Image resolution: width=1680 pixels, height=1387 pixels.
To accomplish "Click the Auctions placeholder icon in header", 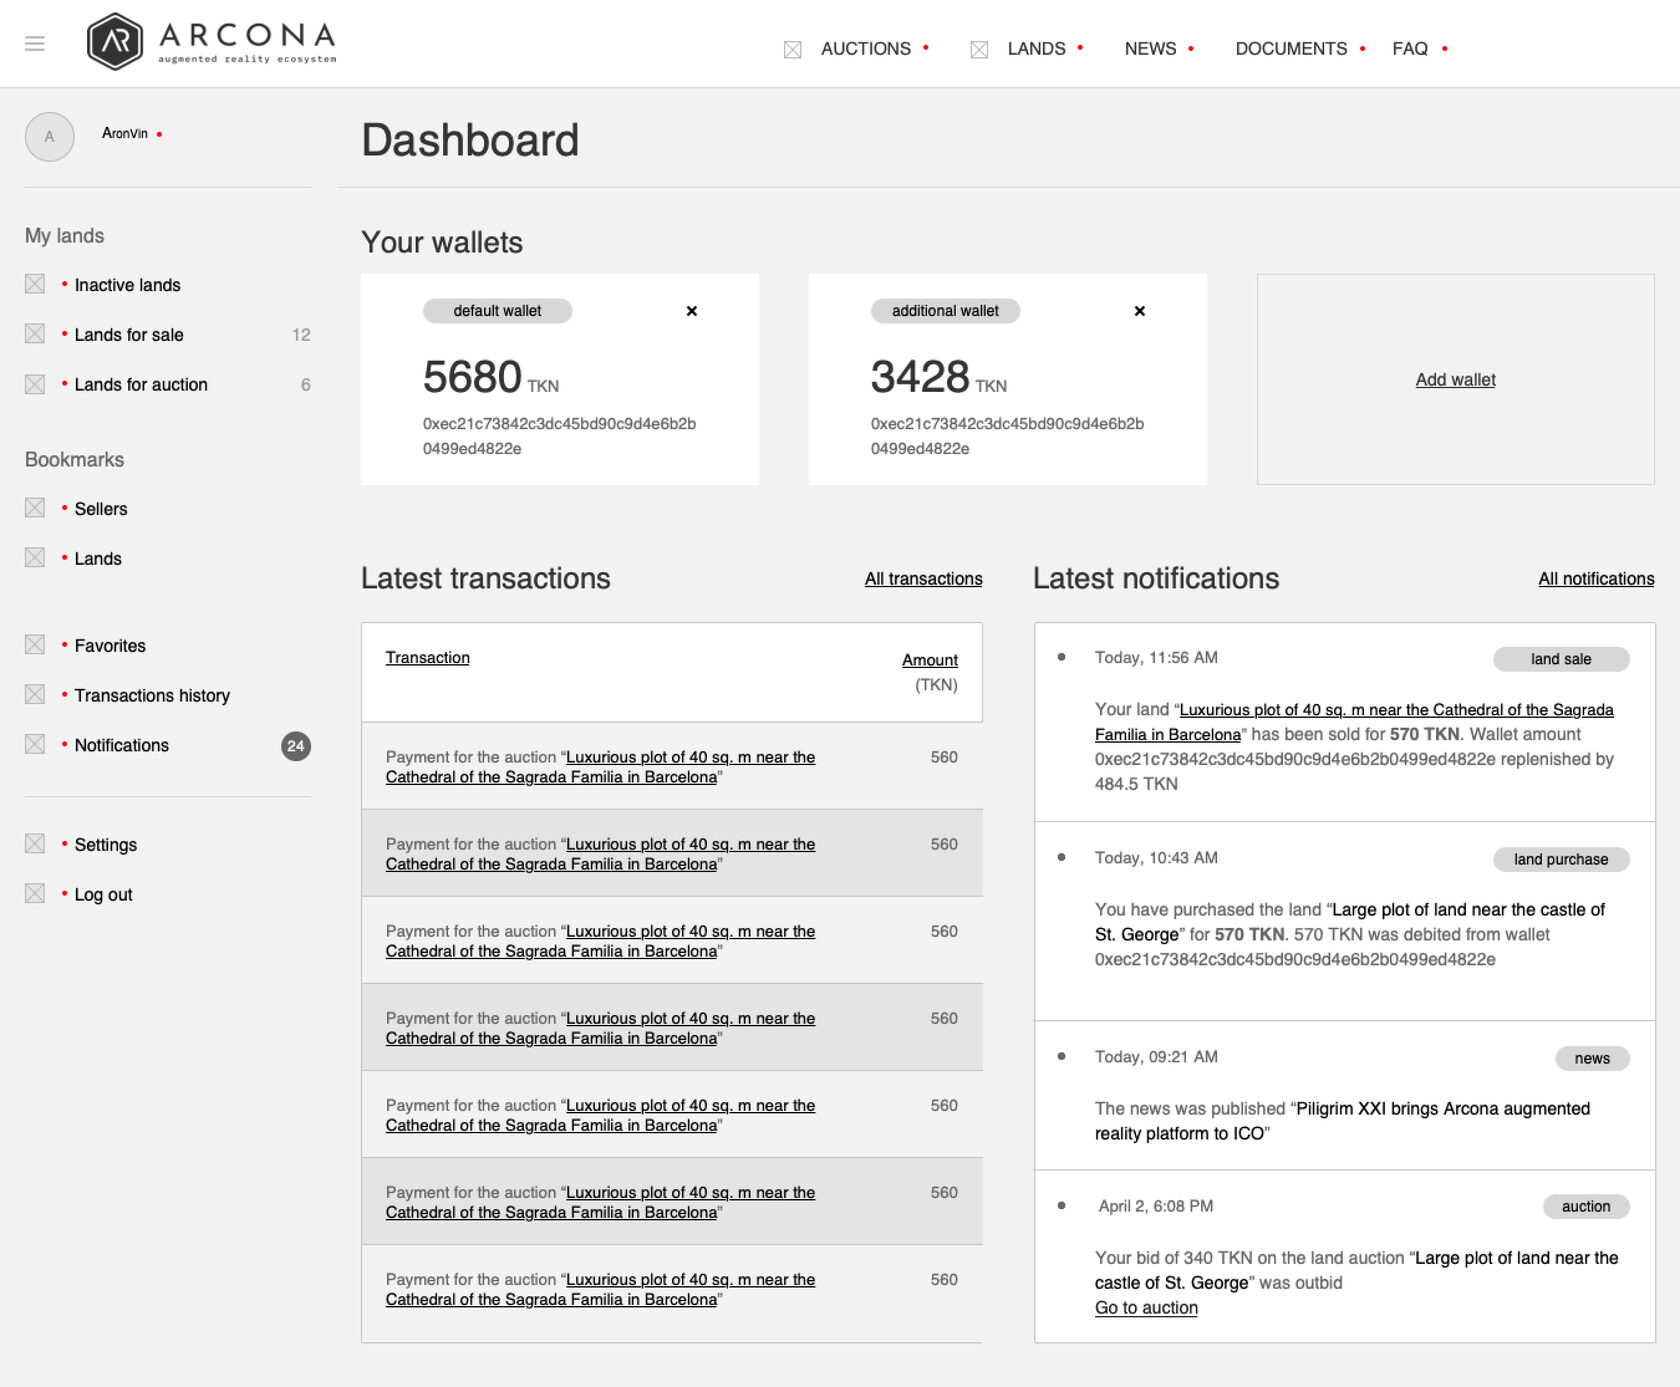I will coord(792,49).
